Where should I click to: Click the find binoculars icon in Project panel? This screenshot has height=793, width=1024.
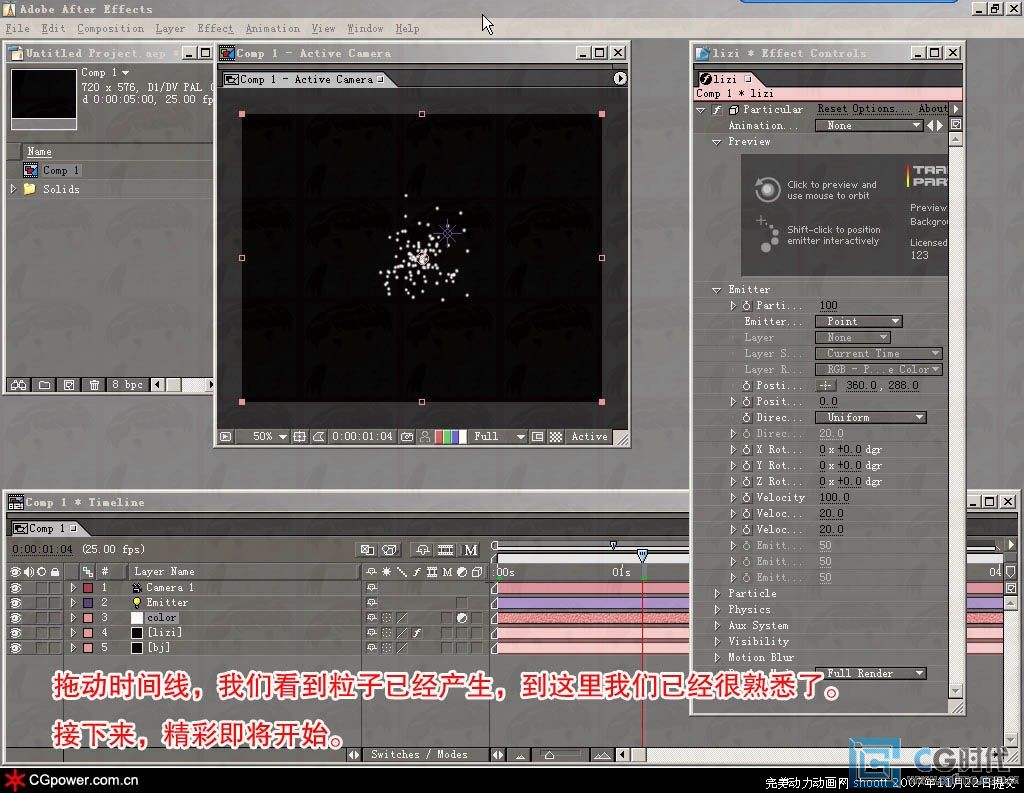tap(19, 385)
